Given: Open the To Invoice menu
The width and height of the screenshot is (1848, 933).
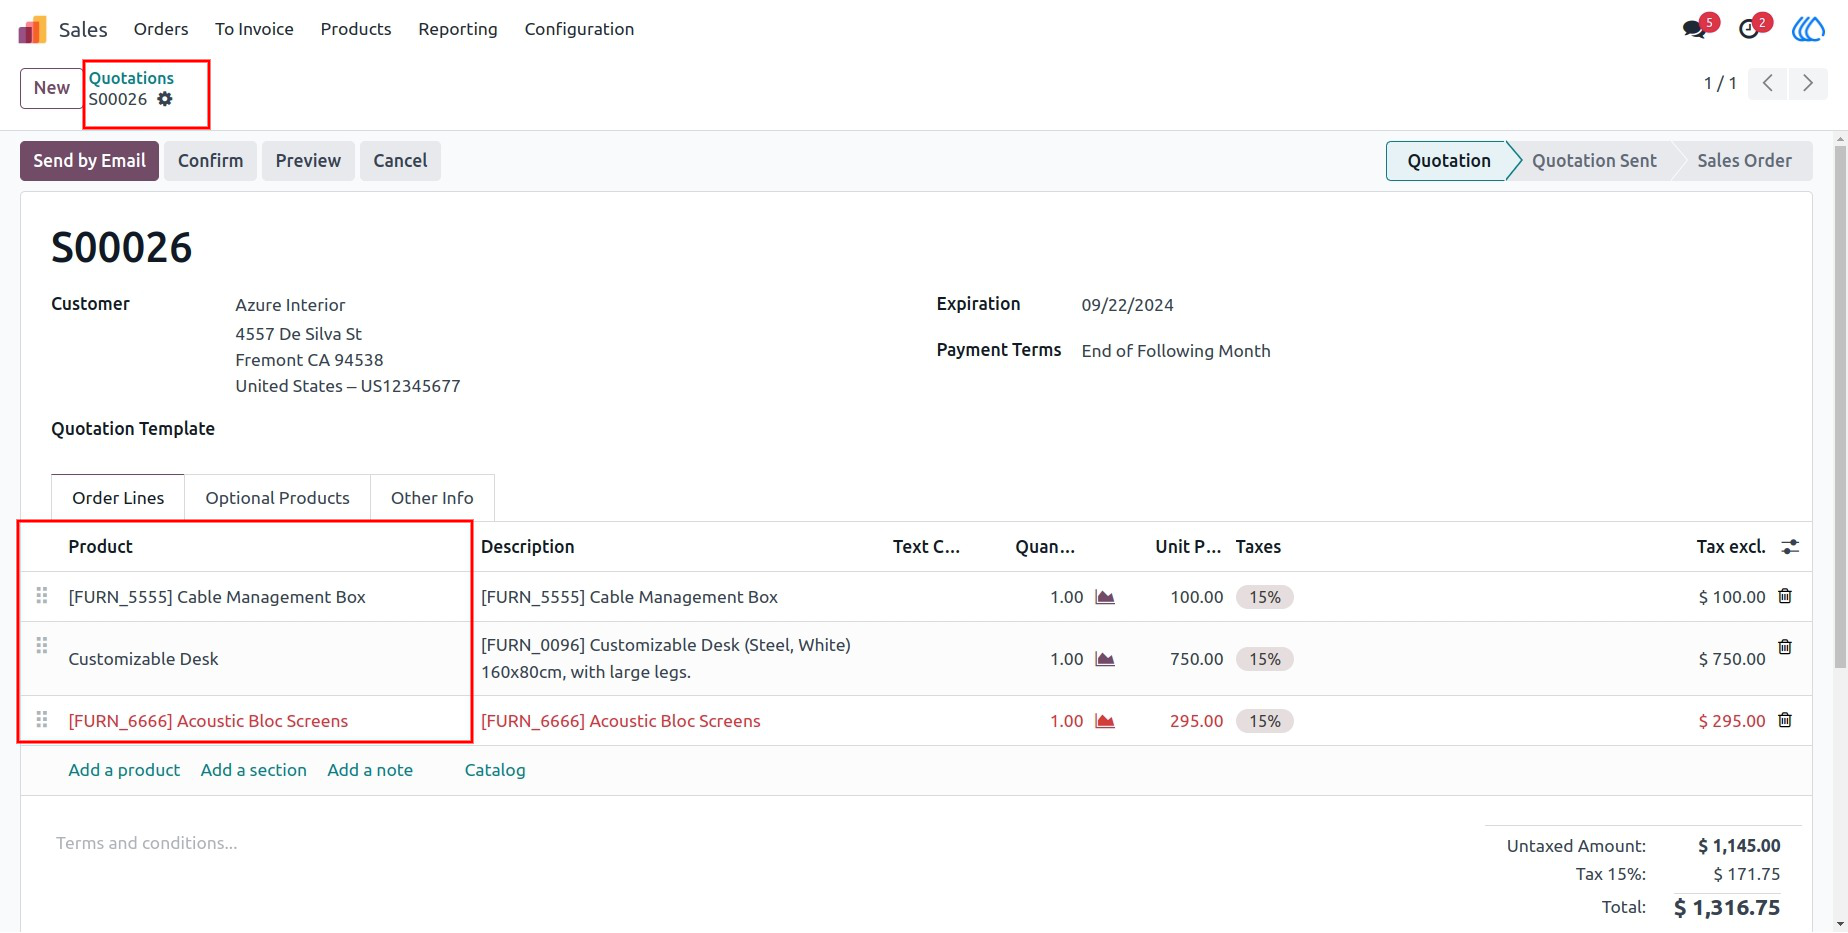Looking at the screenshot, I should (x=254, y=29).
